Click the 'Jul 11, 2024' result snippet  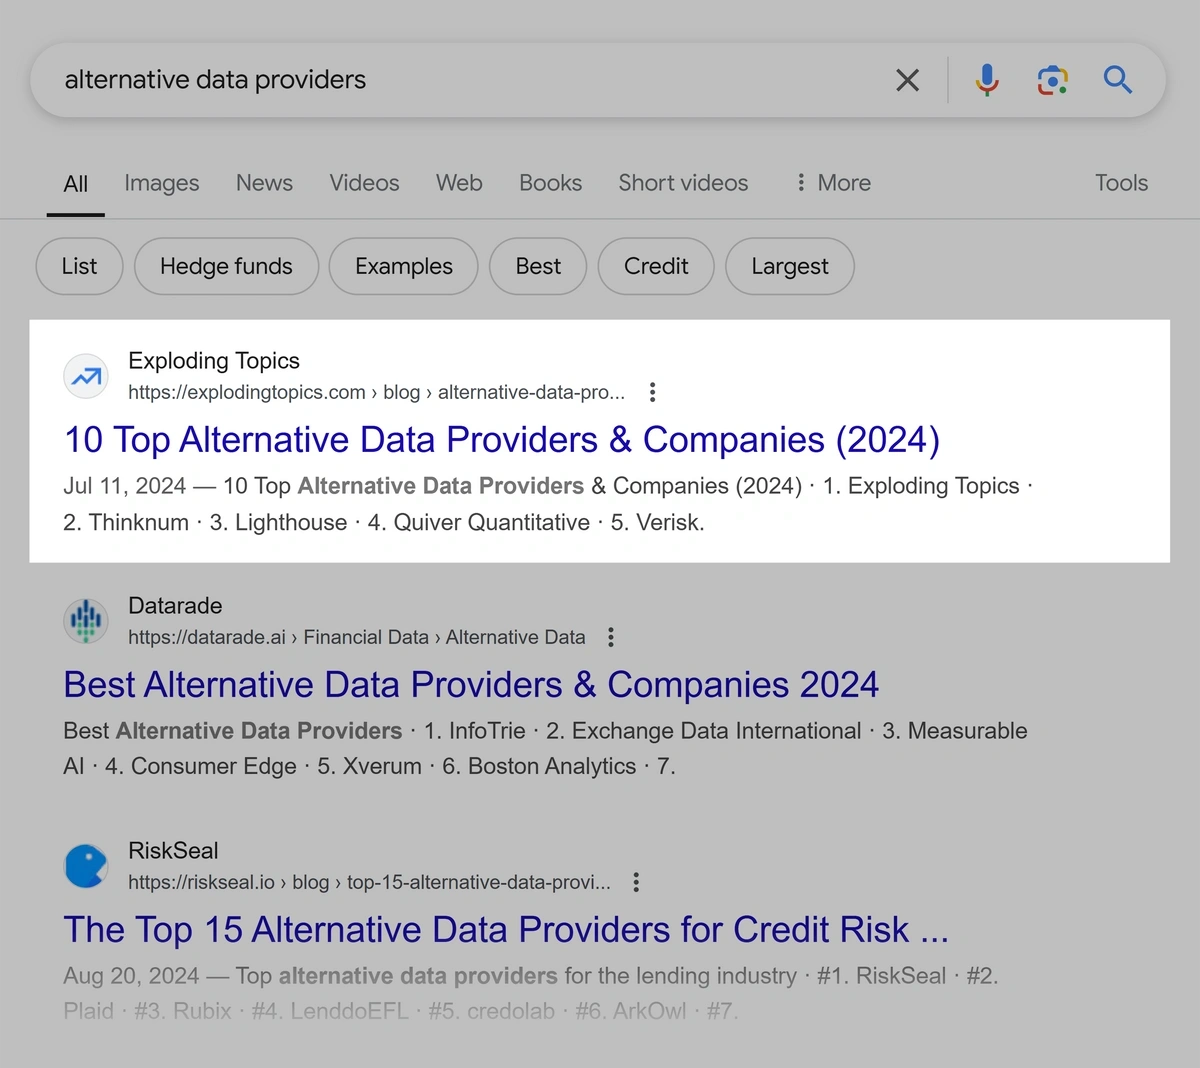(548, 504)
